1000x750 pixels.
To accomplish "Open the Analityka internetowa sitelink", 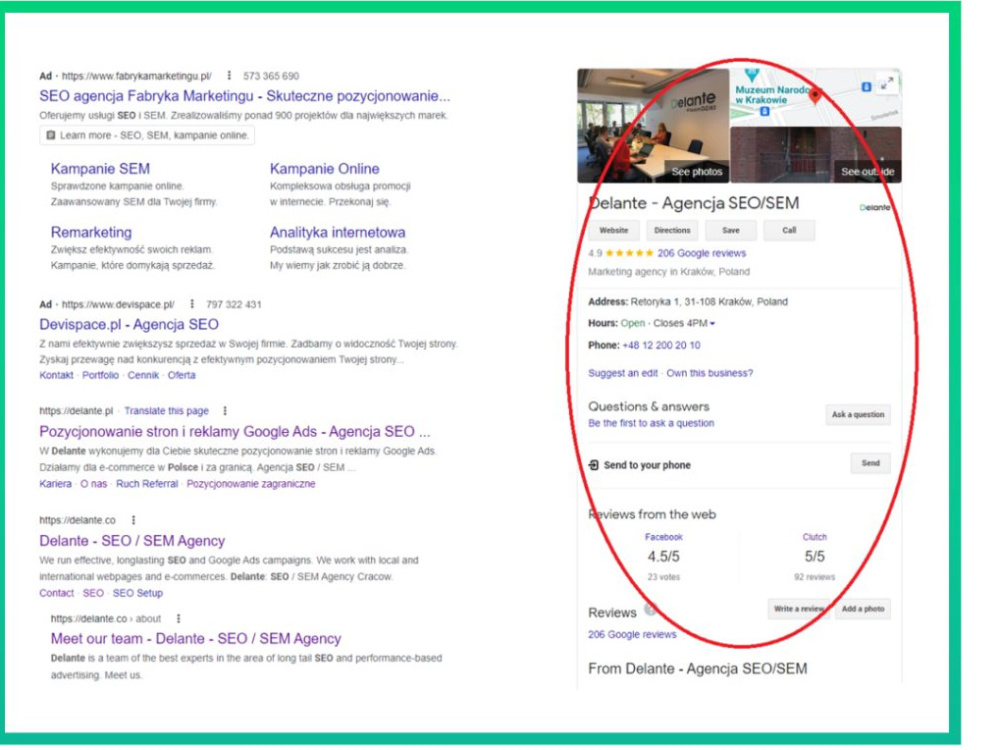I will click(337, 232).
